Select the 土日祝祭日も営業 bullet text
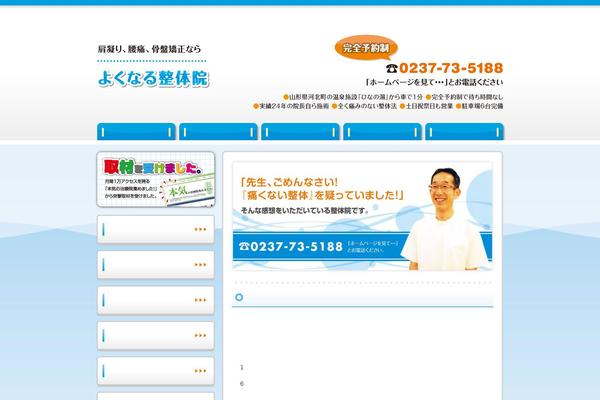The height and width of the screenshot is (400, 600). [x=429, y=106]
